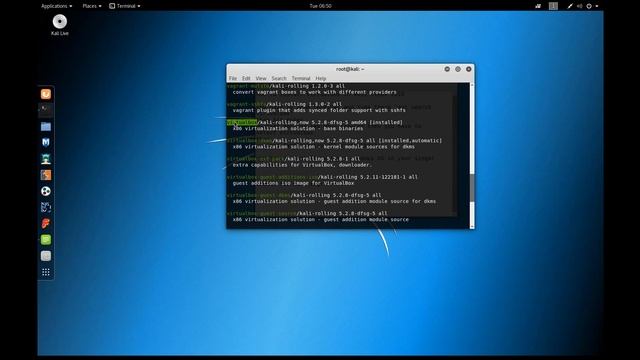This screenshot has width=640, height=360.
Task: Click the recording camera icon in top bar
Action: (538, 6)
